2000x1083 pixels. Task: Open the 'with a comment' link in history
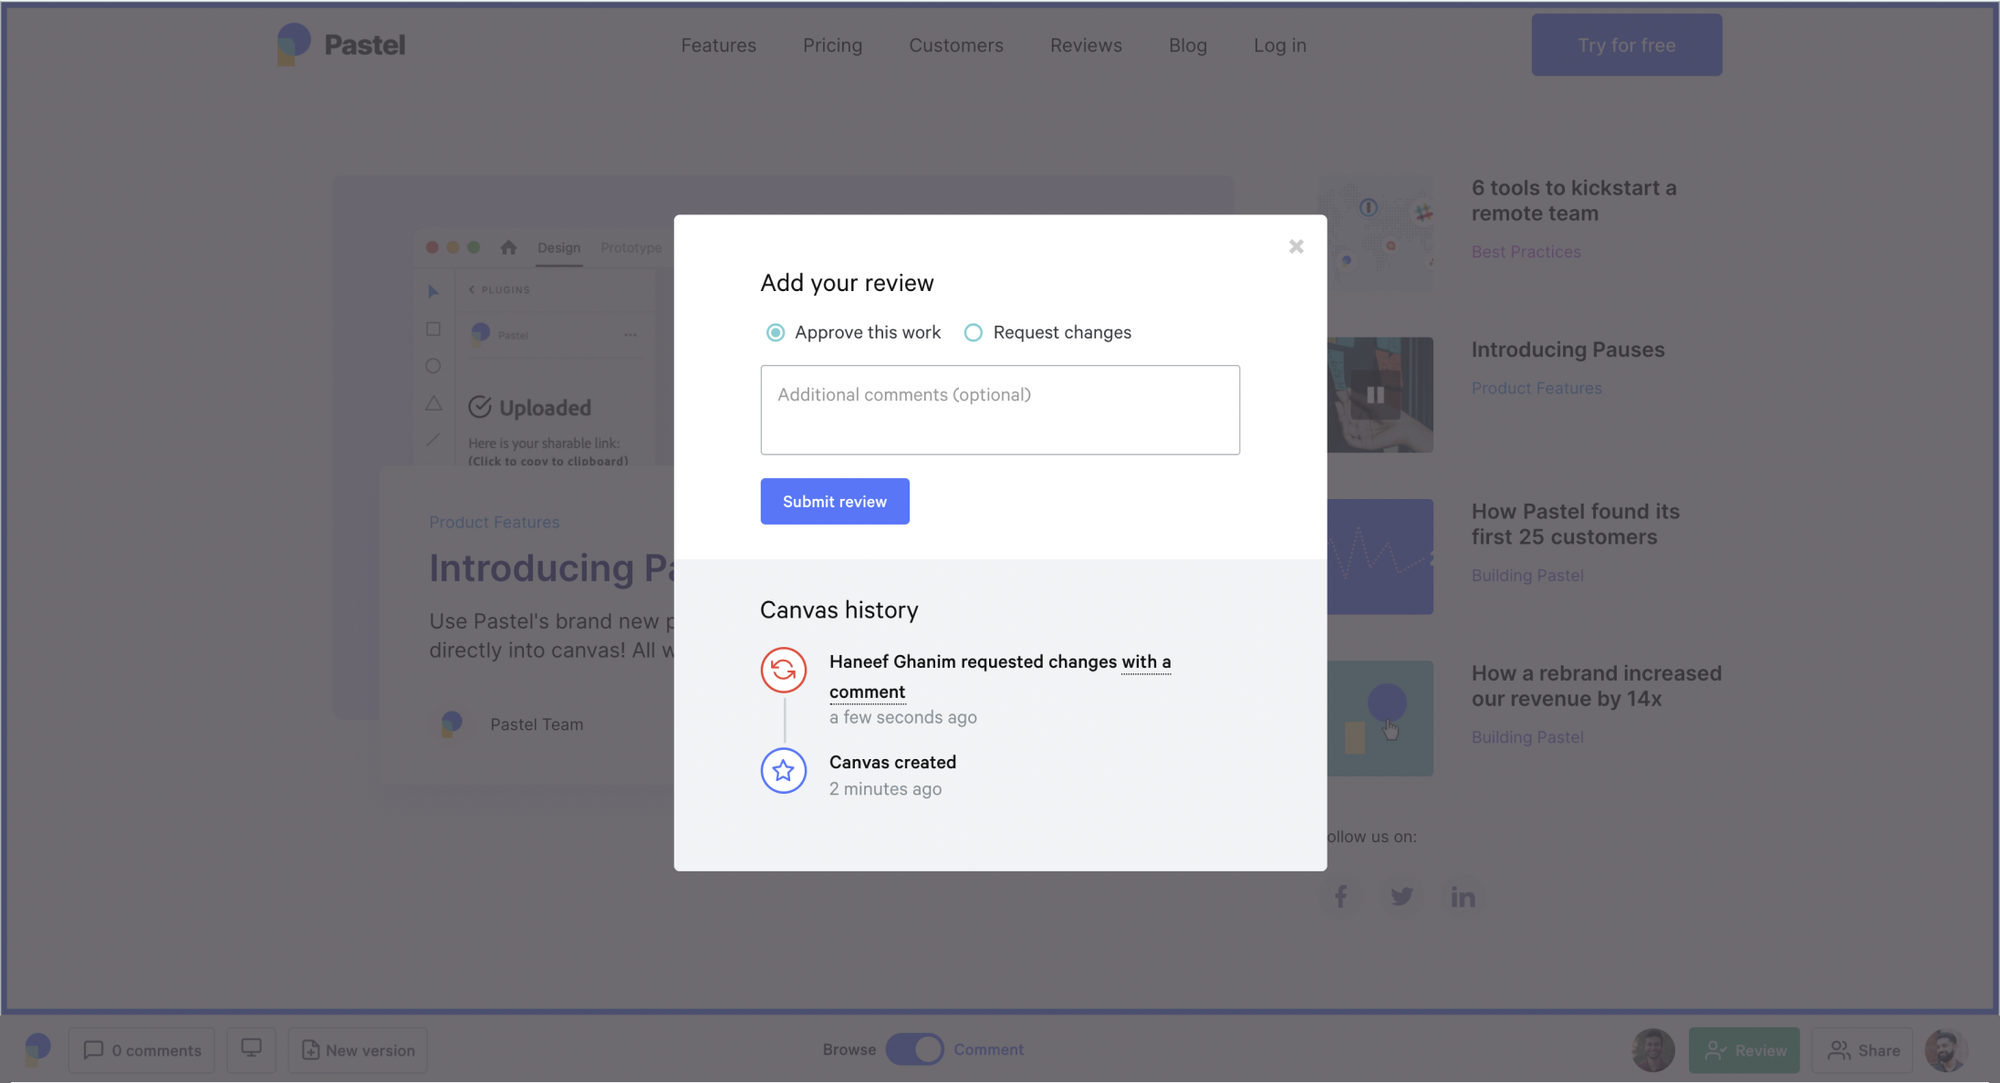click(x=1000, y=676)
